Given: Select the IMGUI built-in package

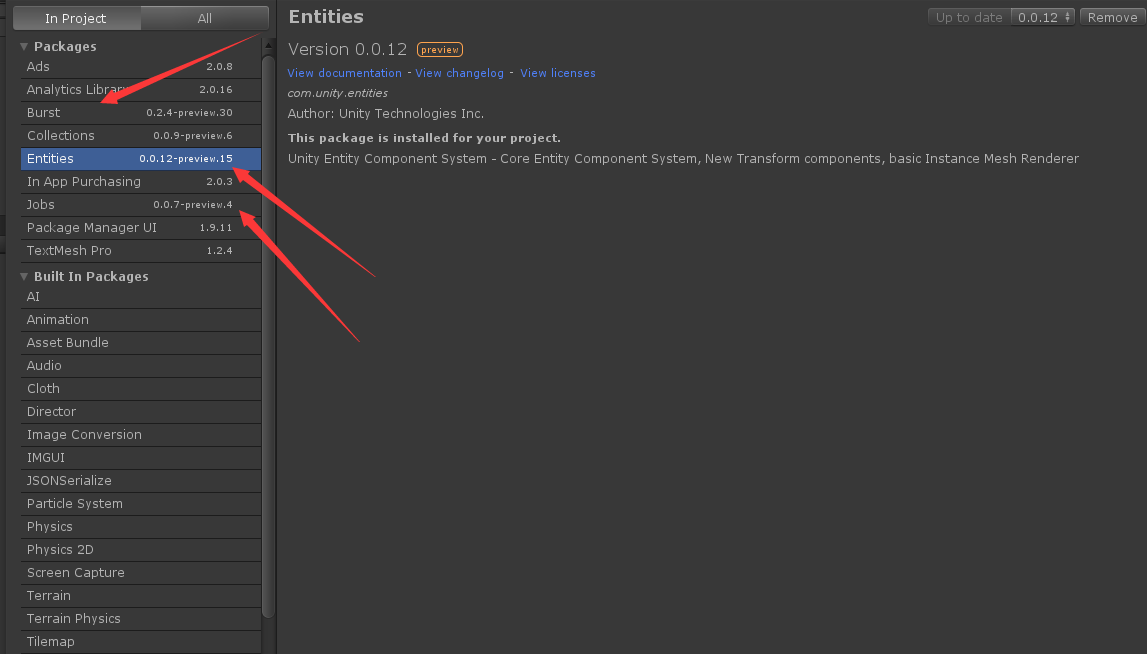Looking at the screenshot, I should point(140,458).
